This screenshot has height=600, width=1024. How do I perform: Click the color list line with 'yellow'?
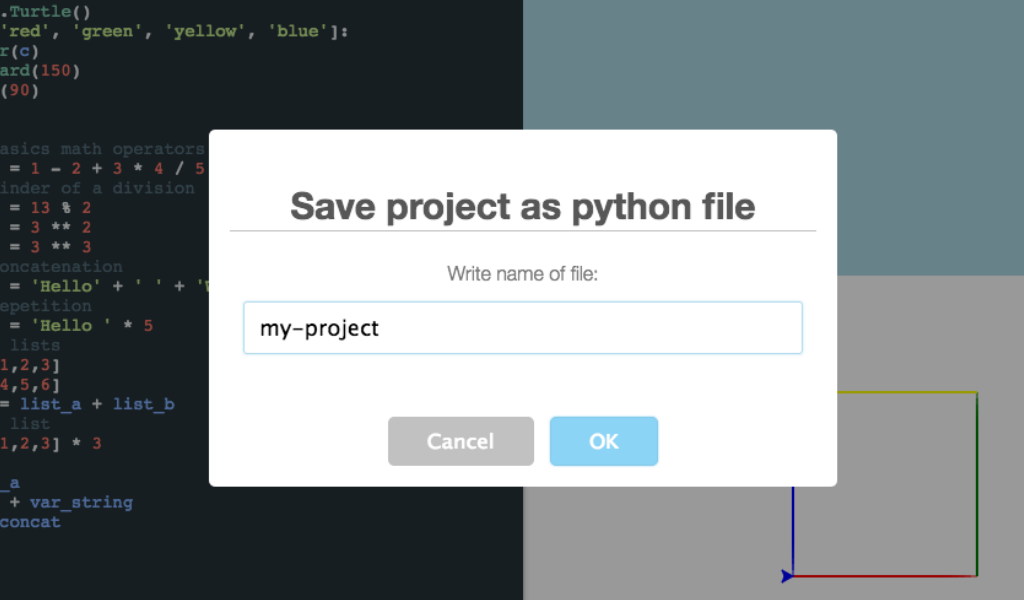(x=174, y=31)
